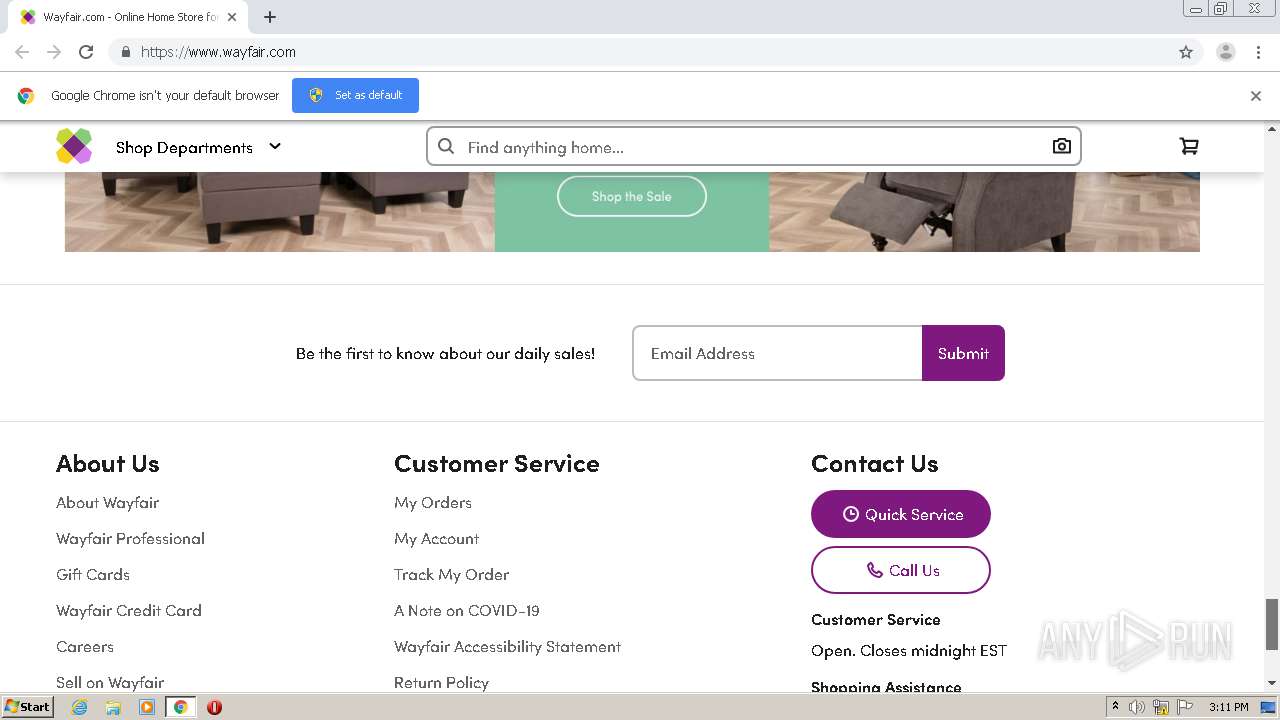This screenshot has height=720, width=1280.
Task: Show hidden tray icons arrow
Action: click(x=1115, y=707)
